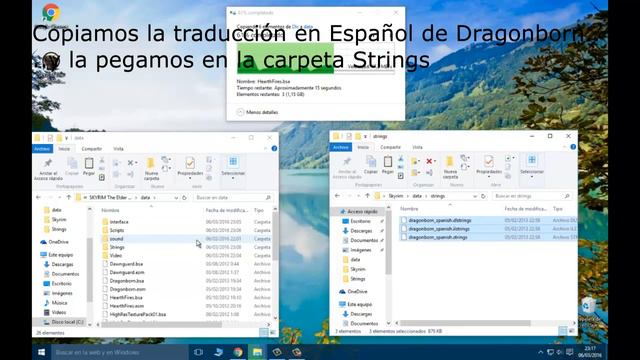This screenshot has width=640, height=360.
Task: Click help icon in data window
Action: point(274,148)
